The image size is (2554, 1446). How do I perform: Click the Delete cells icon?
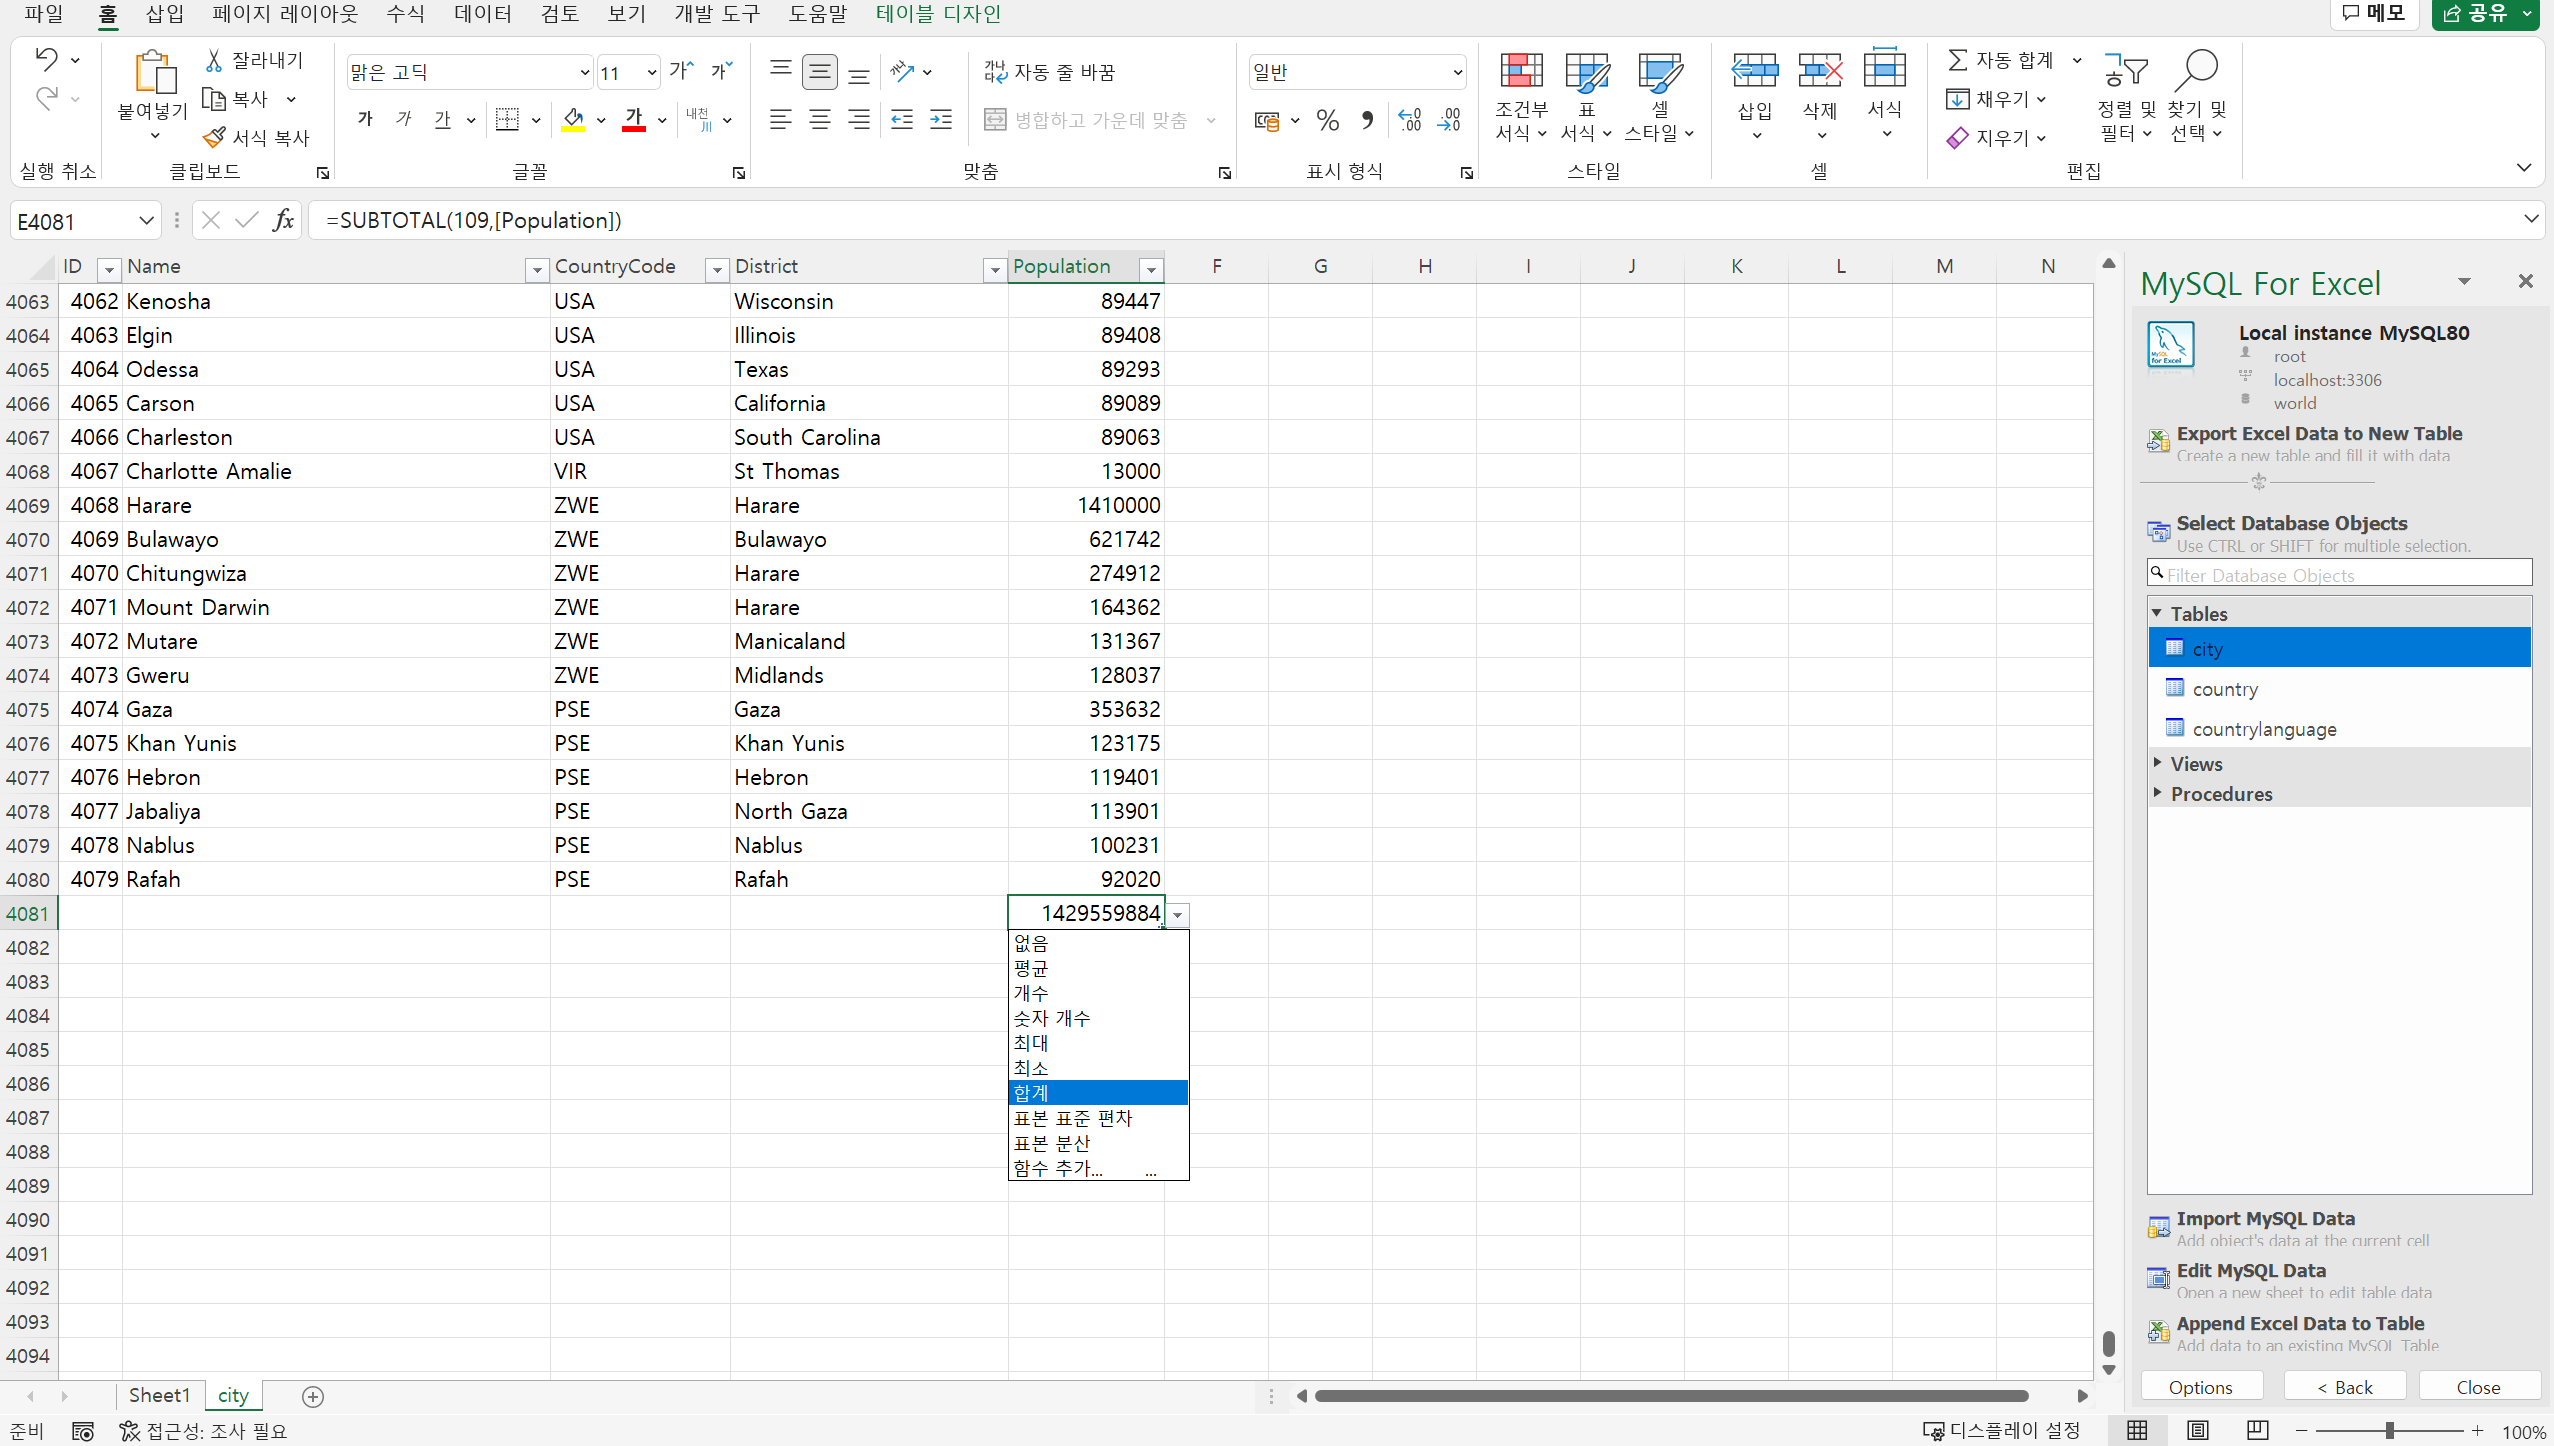click(1820, 71)
